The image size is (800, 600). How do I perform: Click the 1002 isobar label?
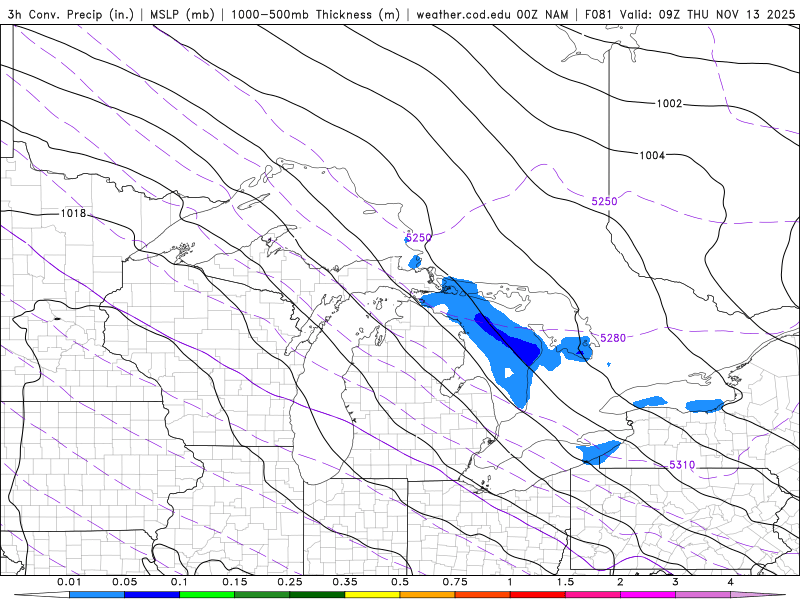(x=669, y=104)
